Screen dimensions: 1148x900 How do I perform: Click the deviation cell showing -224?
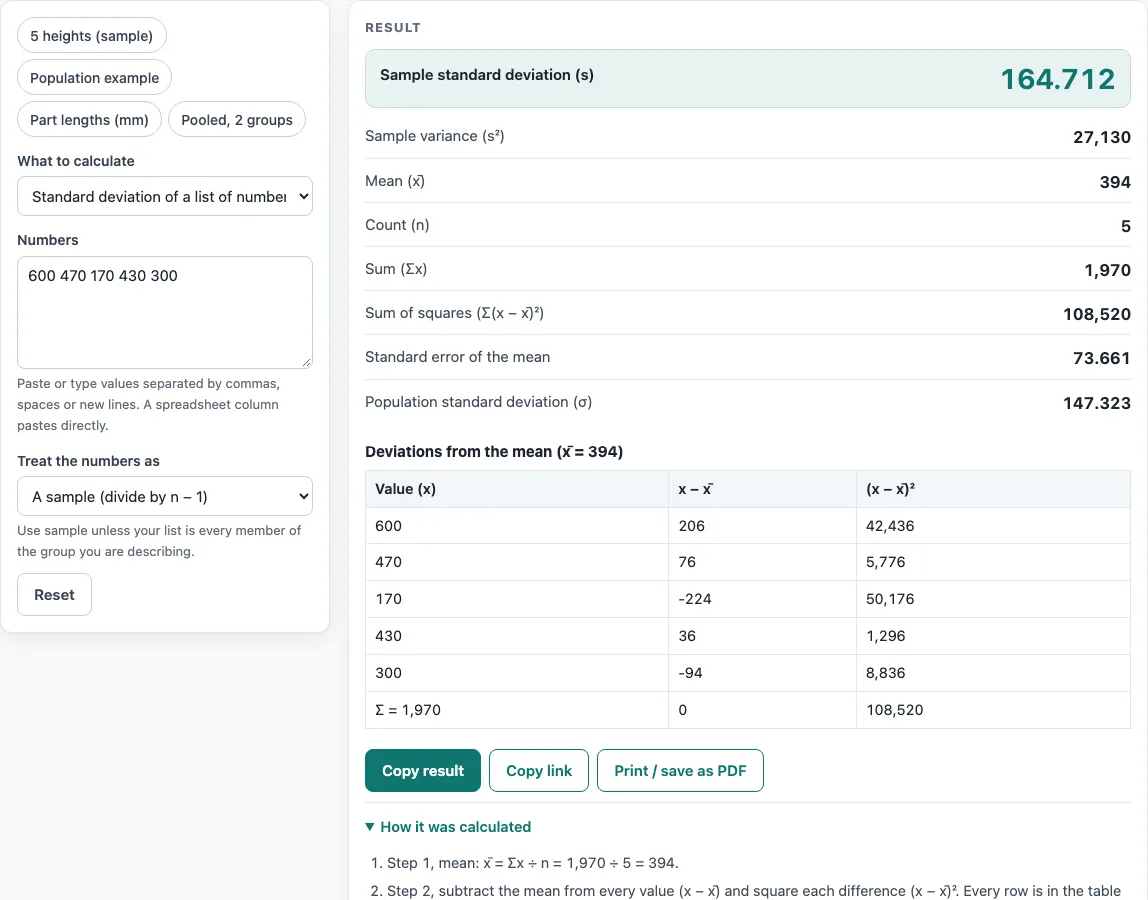tap(762, 599)
